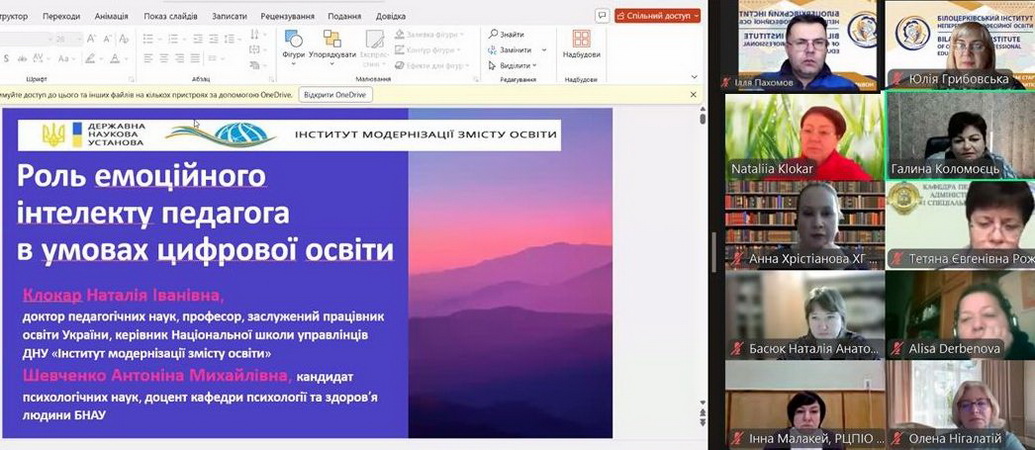Open the Фігури shapes gallery
Screen dimensions: 1035x450
pos(293,44)
